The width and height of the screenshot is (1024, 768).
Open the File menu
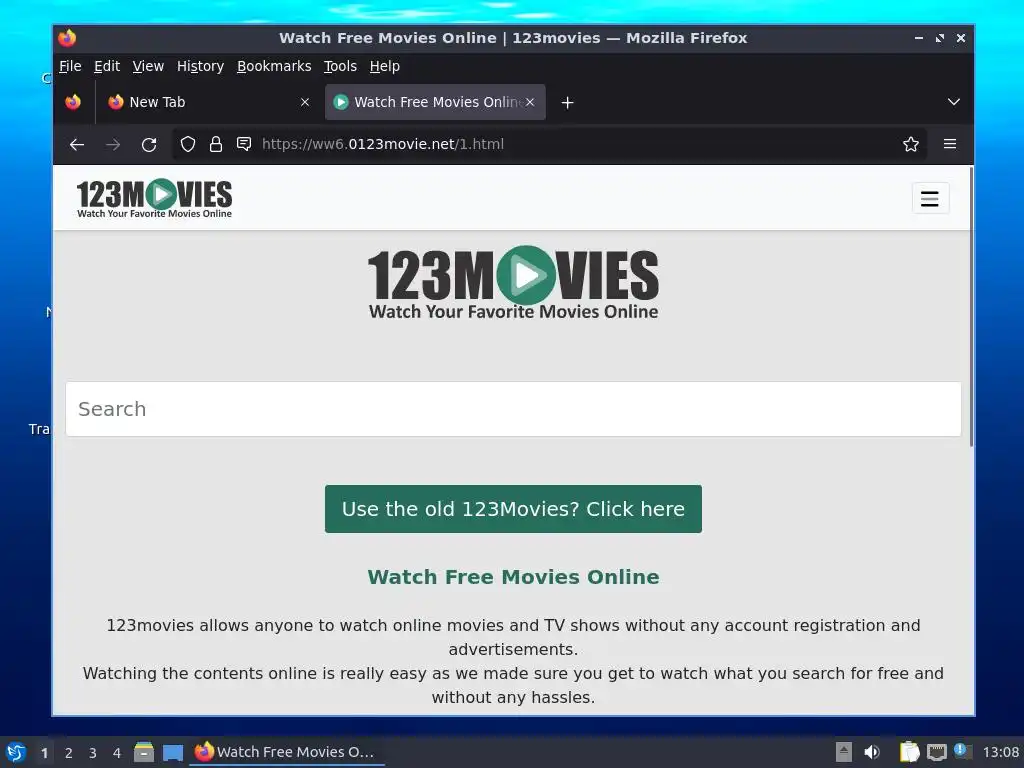pos(70,66)
